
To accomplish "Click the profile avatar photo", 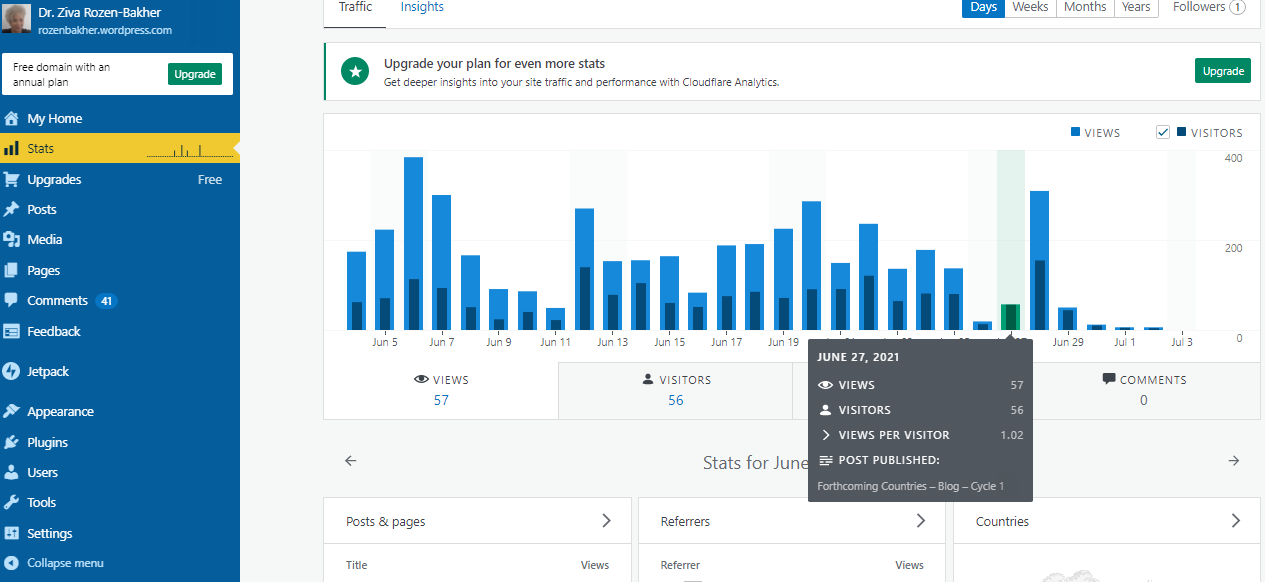I will [15, 21].
